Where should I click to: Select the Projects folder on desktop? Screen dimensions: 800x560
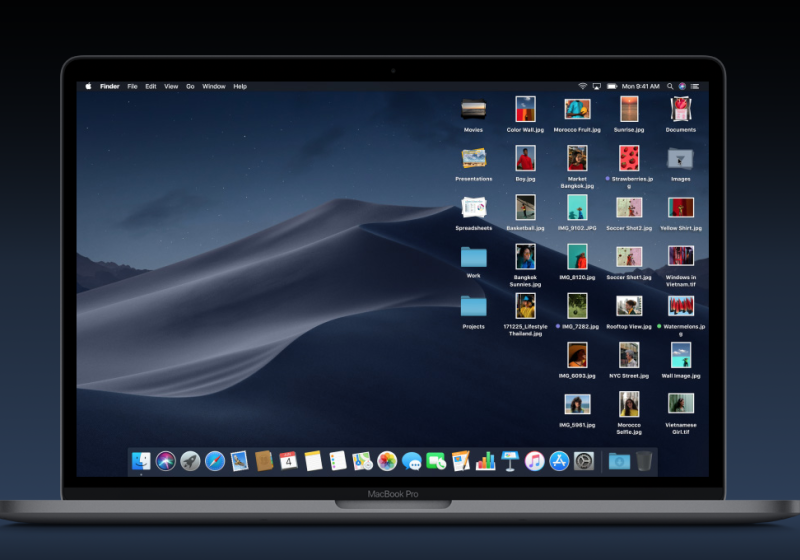click(x=473, y=306)
